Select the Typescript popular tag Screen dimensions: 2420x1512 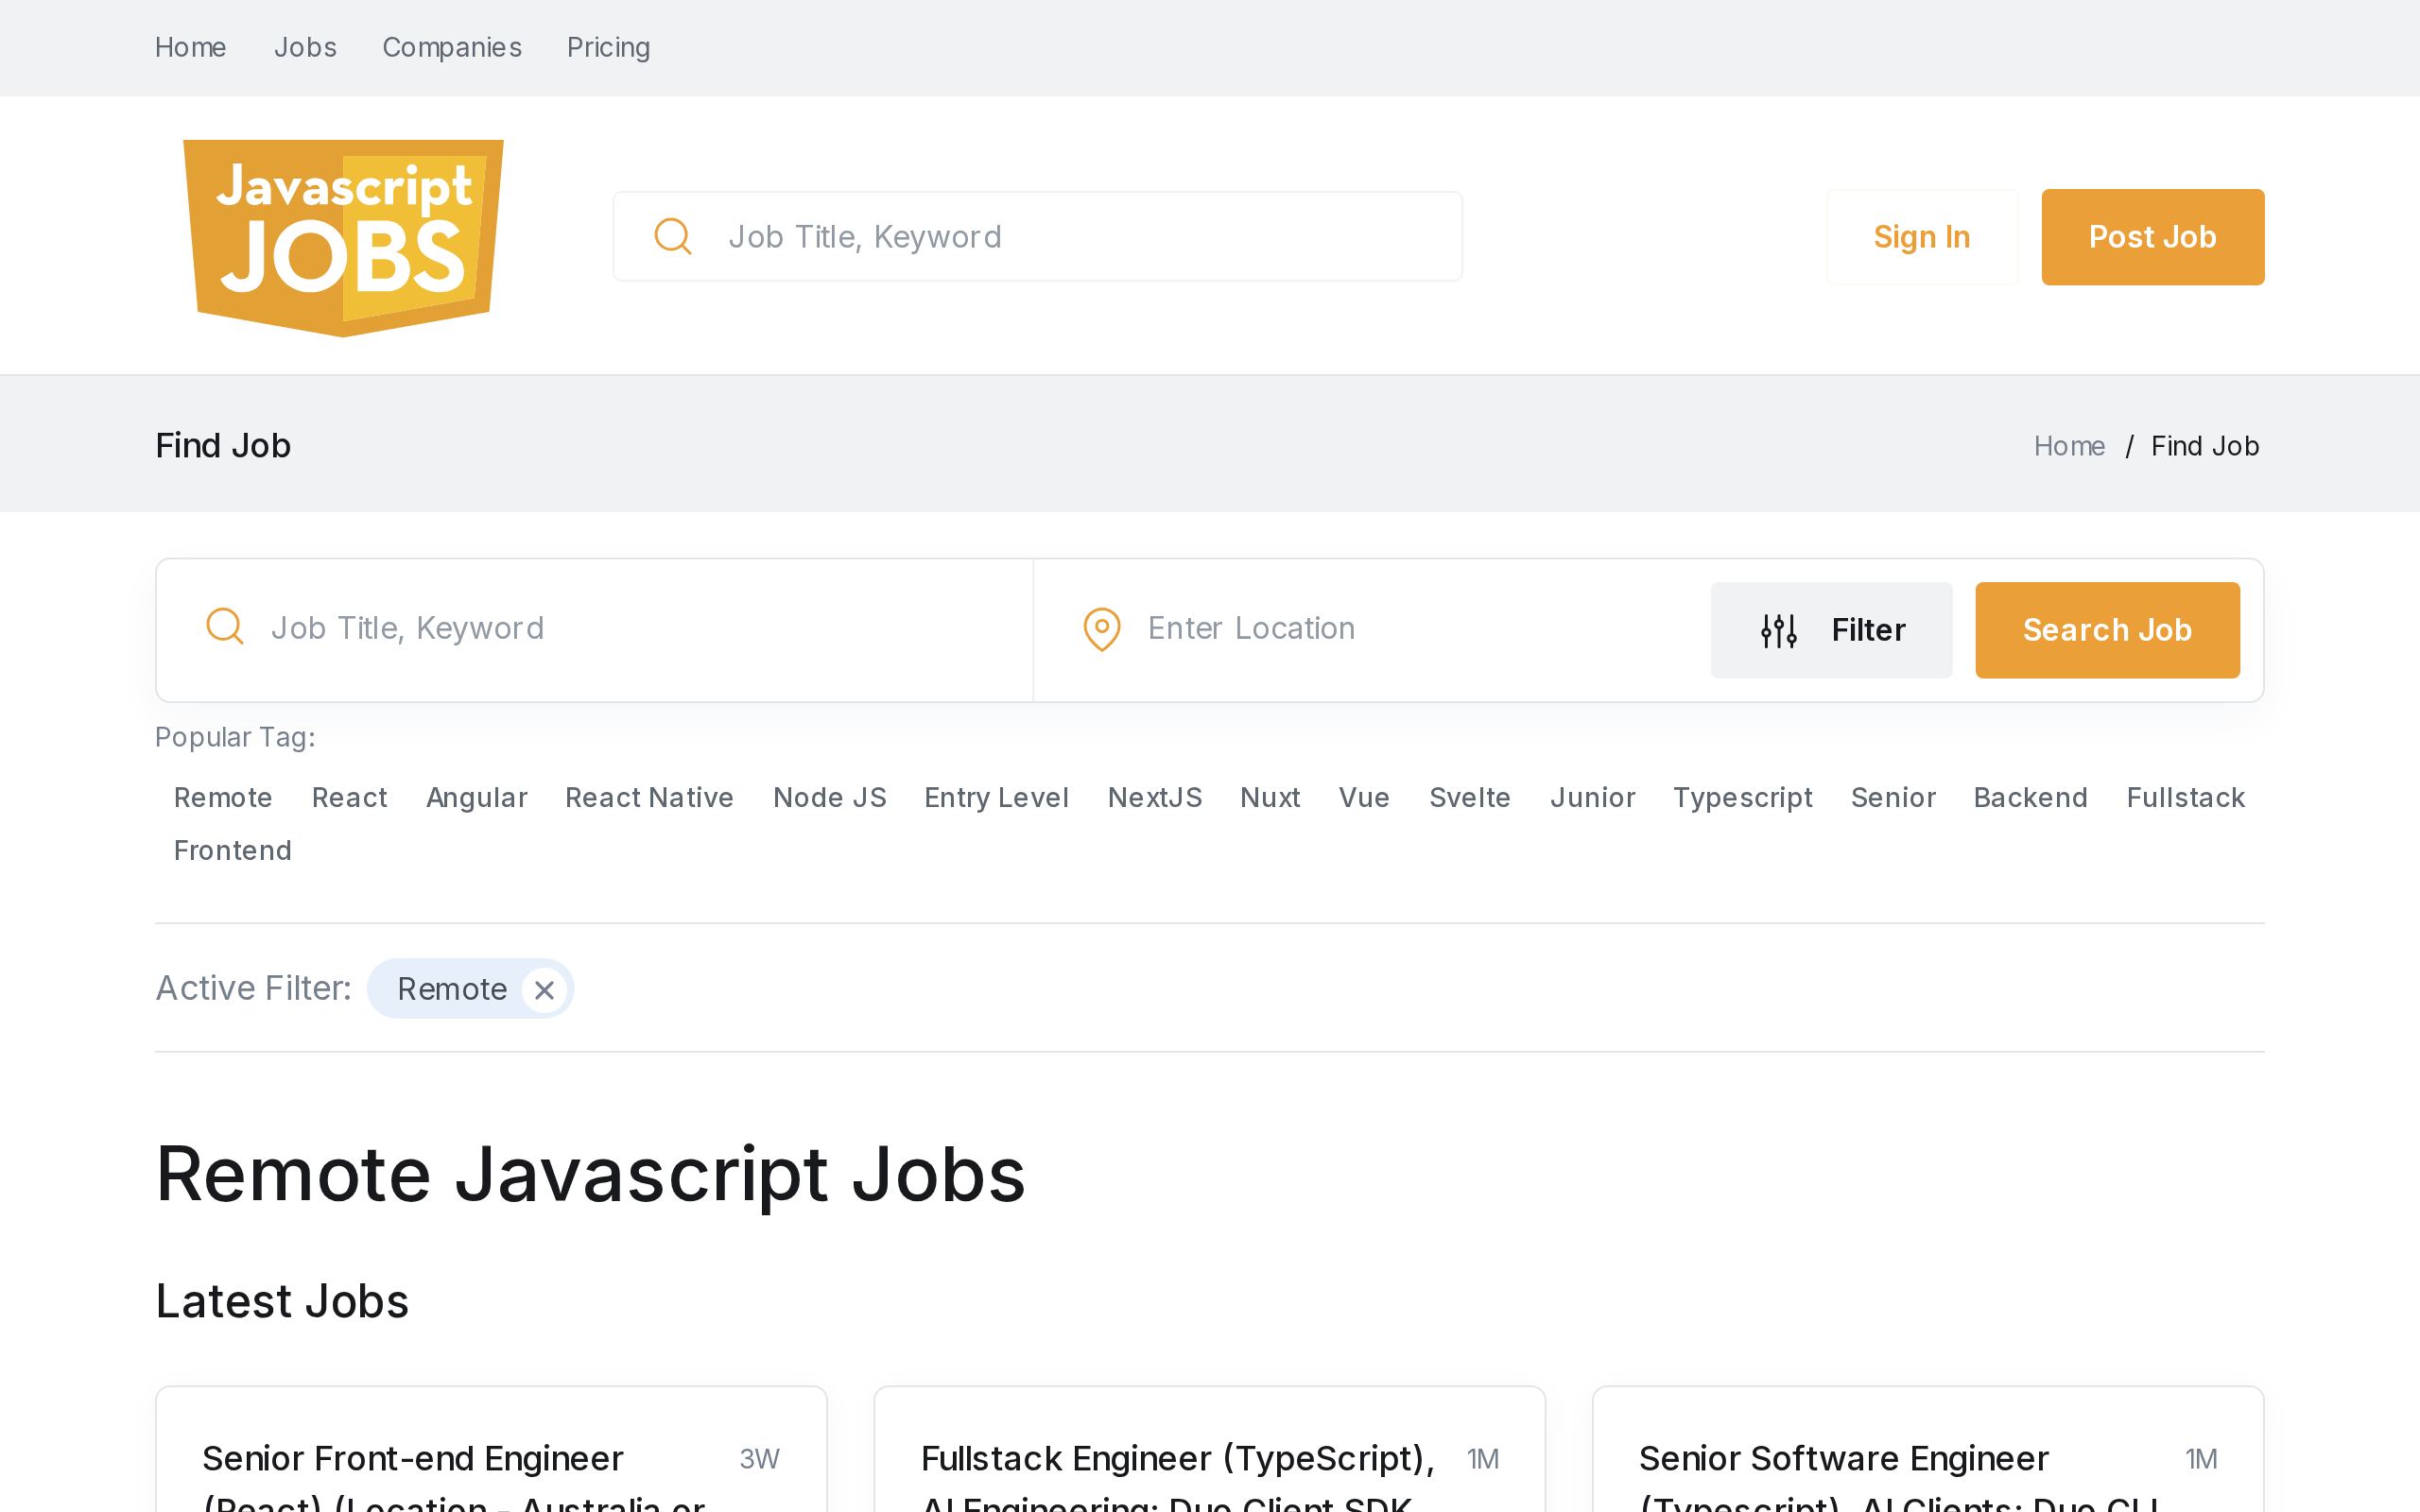1742,797
